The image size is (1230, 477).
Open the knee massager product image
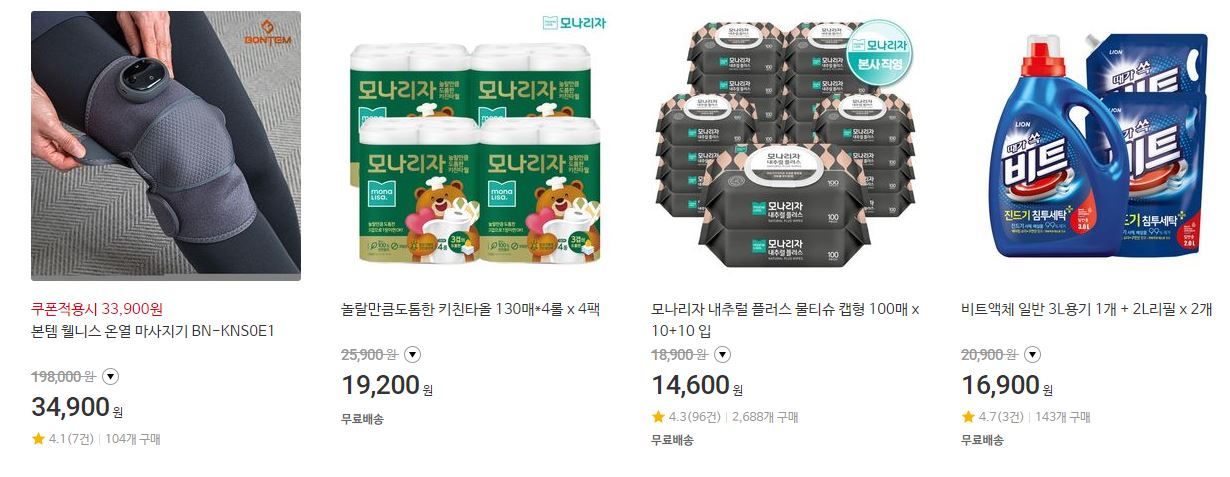point(166,146)
